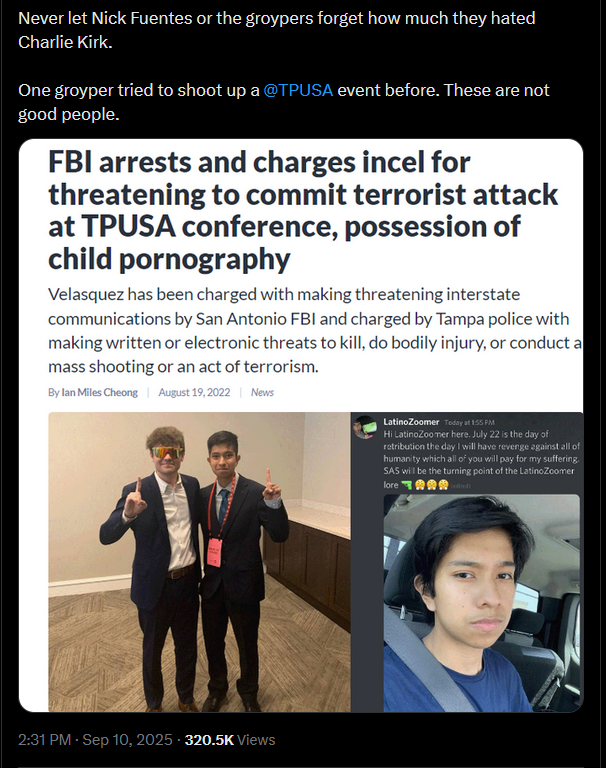Screen dimensions: 606x768
Task: Open the car selfie photo
Action: point(482,603)
